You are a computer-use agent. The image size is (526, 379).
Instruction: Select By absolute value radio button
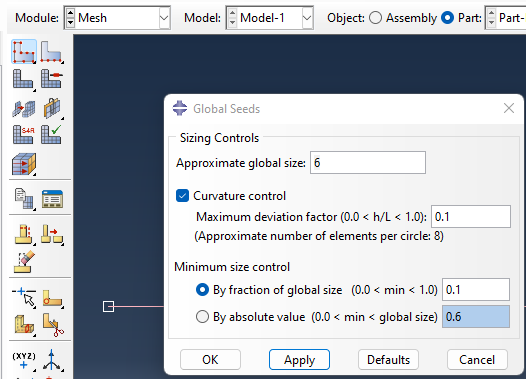pyautogui.click(x=202, y=317)
